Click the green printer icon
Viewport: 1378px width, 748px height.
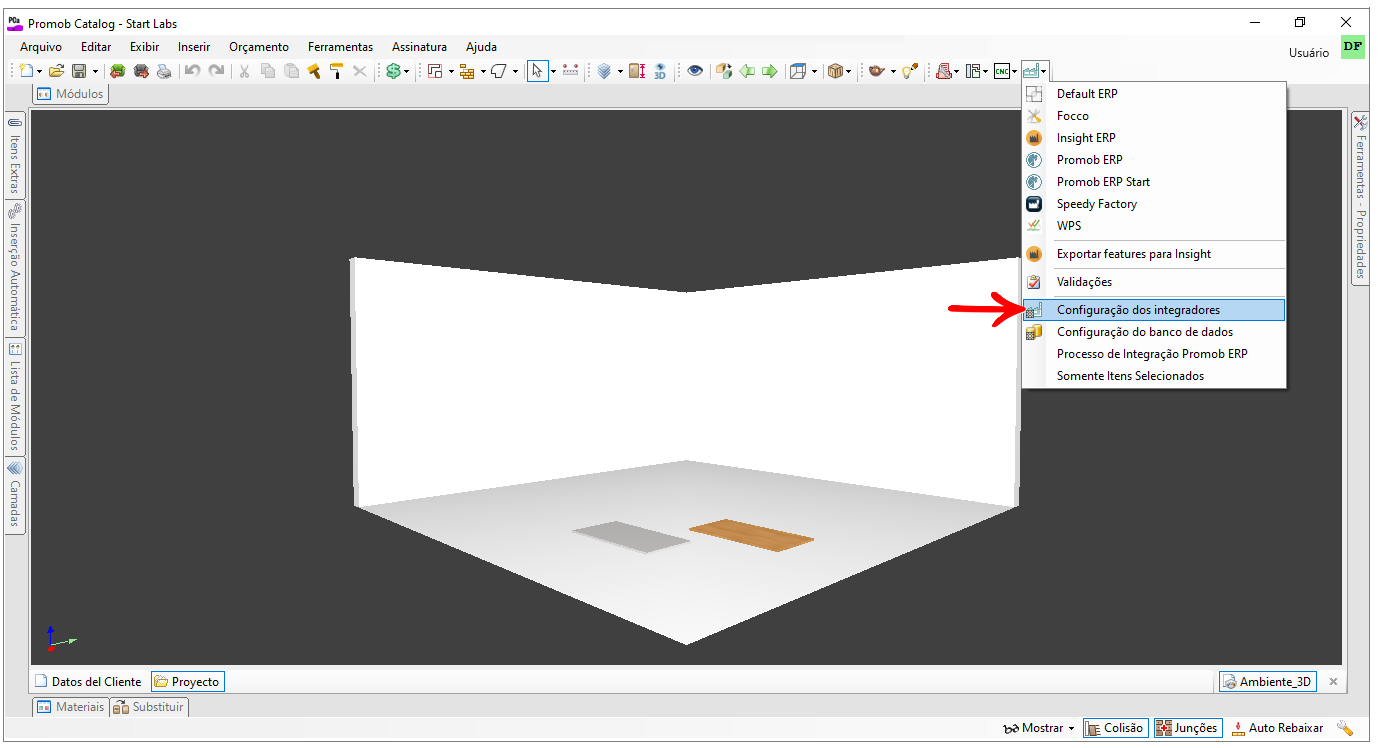(117, 71)
